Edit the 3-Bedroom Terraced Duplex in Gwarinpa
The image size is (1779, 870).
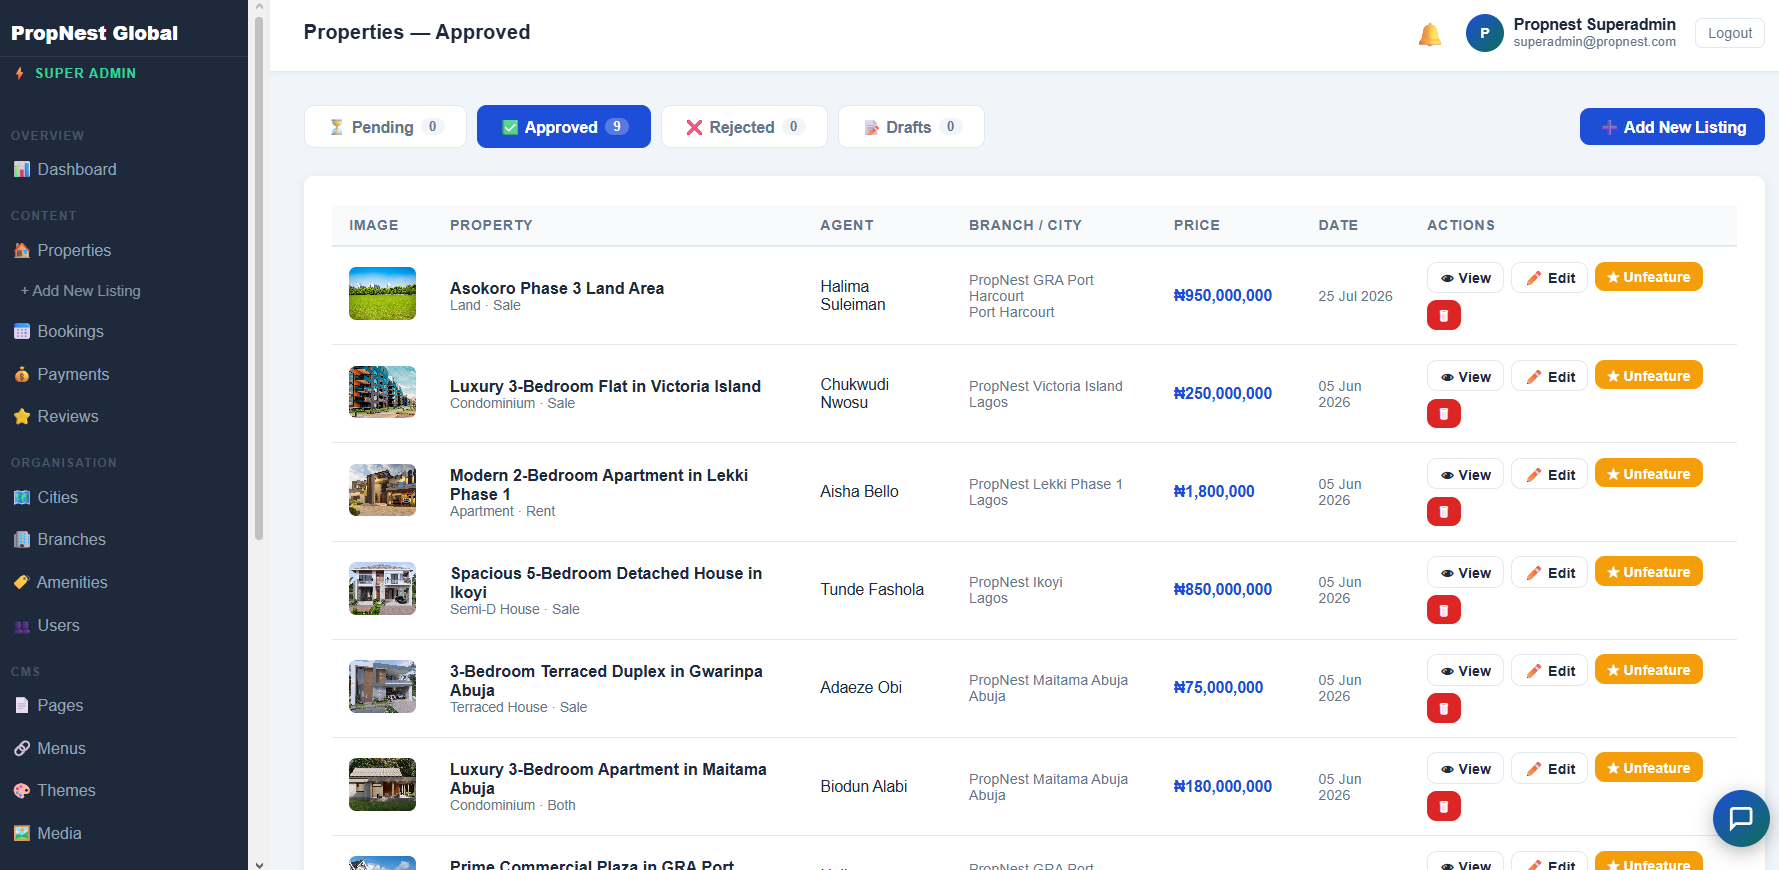tap(1549, 671)
